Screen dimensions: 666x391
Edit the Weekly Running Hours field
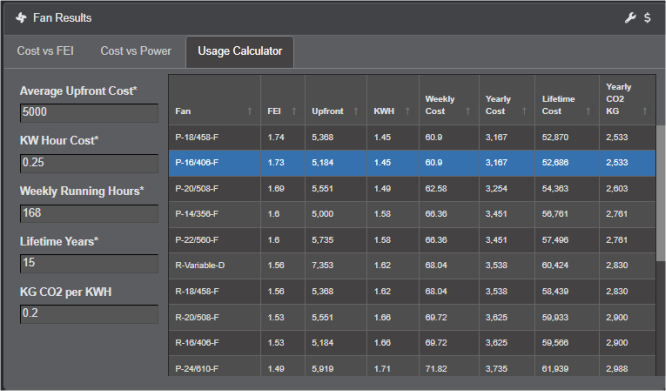click(89, 213)
